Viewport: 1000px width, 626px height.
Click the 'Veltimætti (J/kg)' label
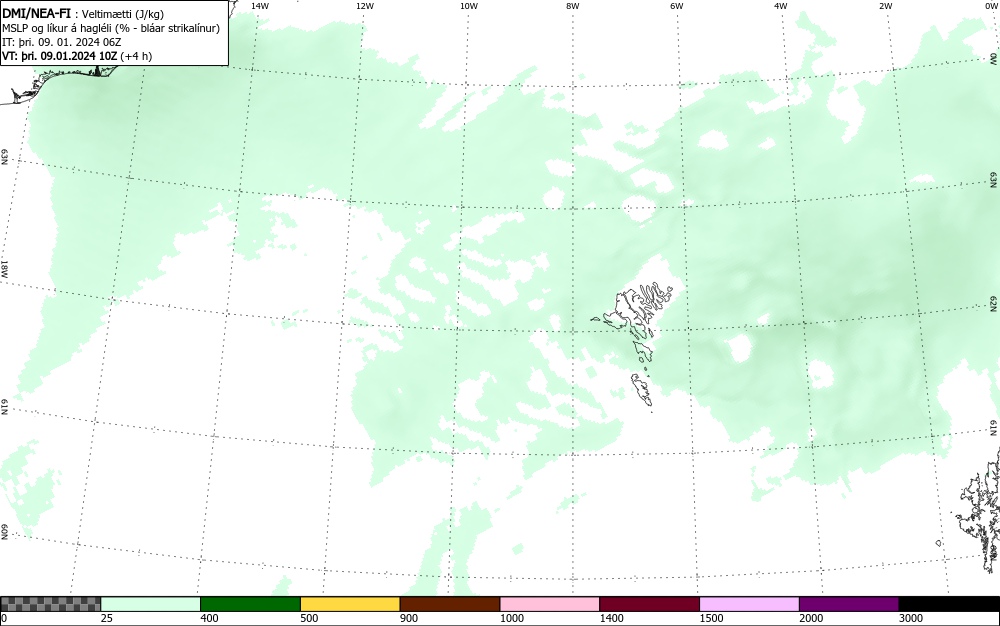click(123, 14)
